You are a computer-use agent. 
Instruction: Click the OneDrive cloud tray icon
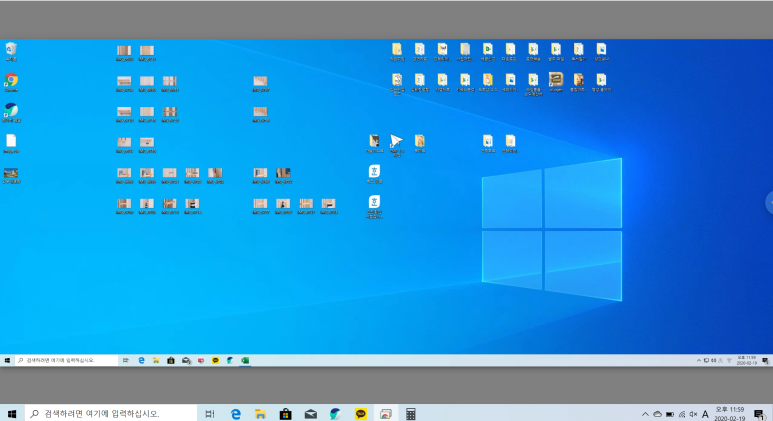click(657, 414)
